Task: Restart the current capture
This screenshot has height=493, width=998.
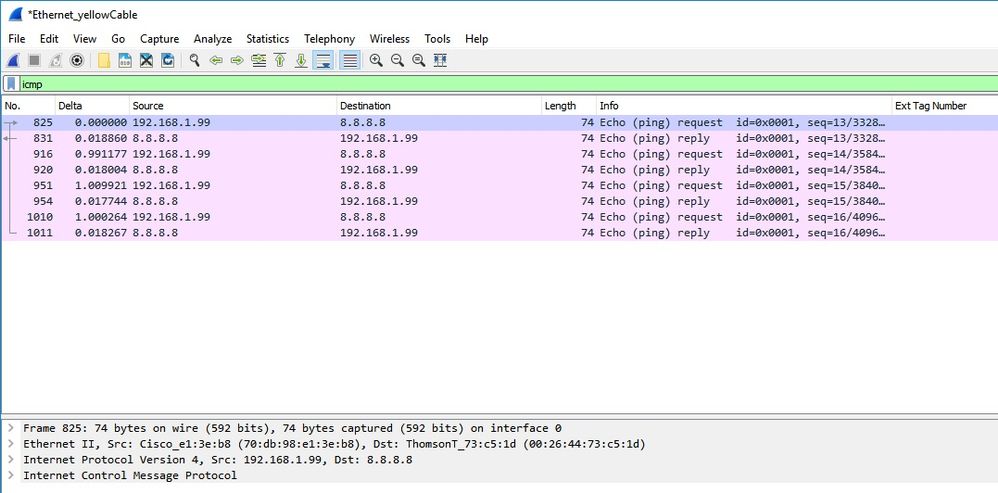Action: pos(55,60)
